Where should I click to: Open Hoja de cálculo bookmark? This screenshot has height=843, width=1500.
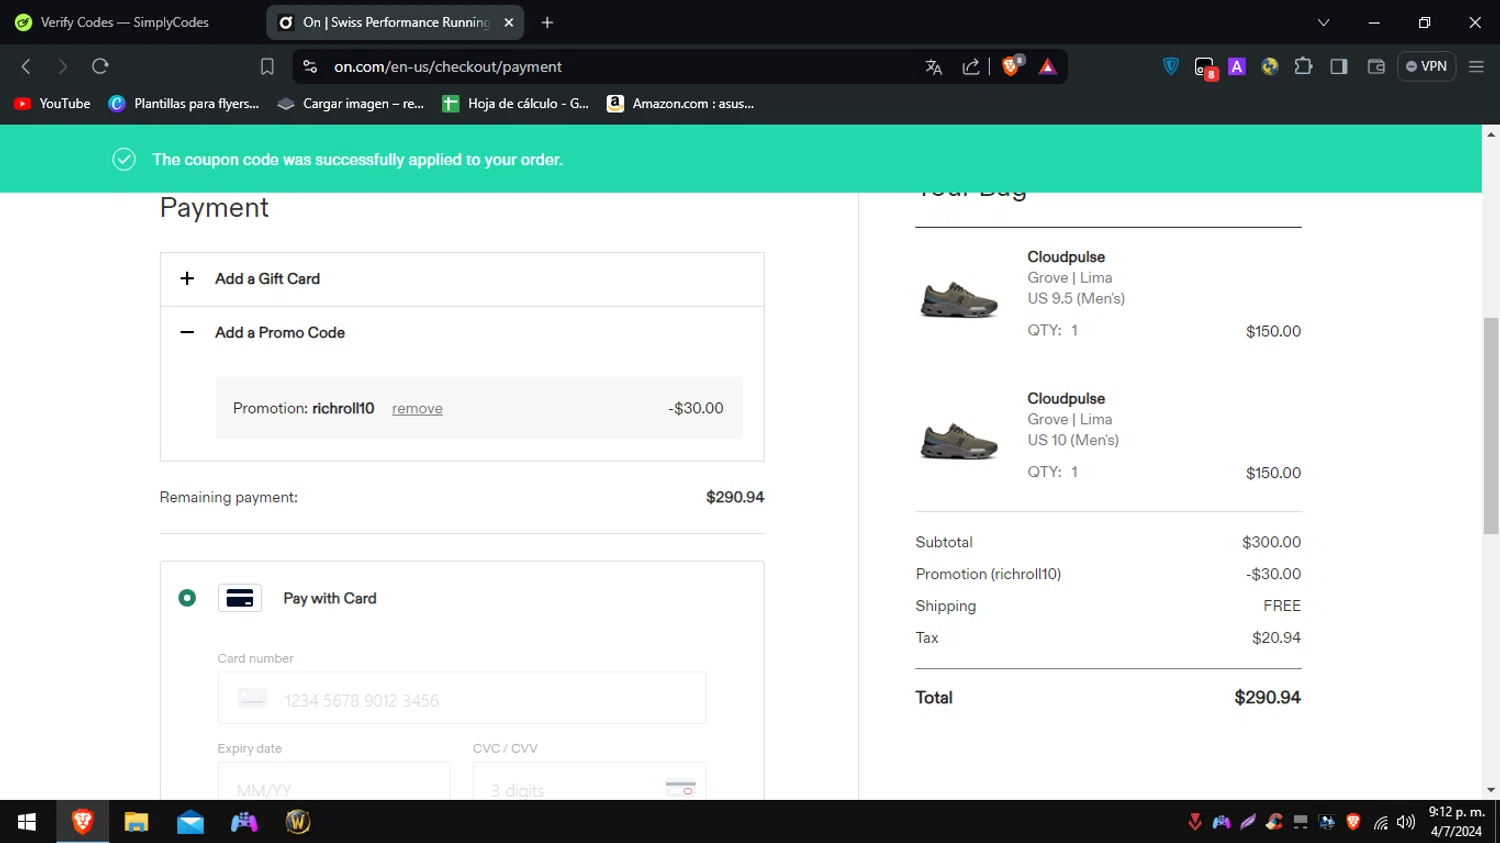click(516, 103)
